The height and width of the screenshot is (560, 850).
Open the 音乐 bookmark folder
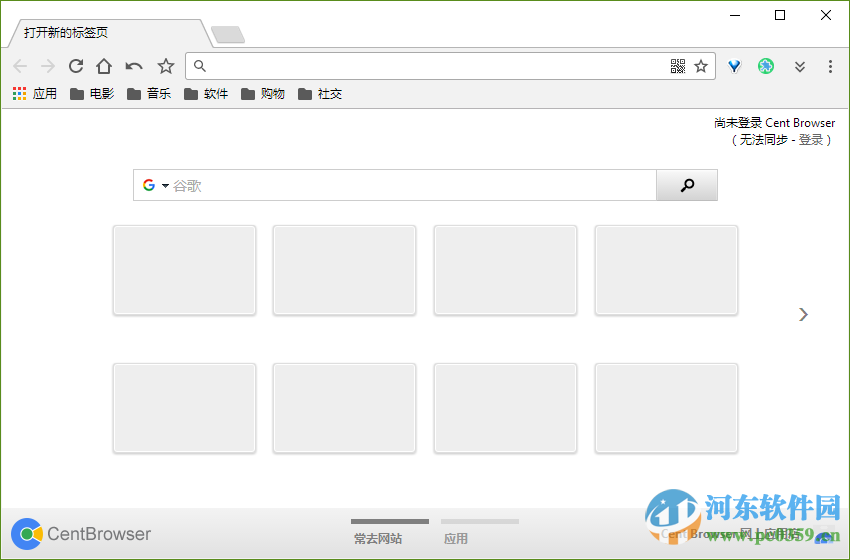pyautogui.click(x=149, y=94)
